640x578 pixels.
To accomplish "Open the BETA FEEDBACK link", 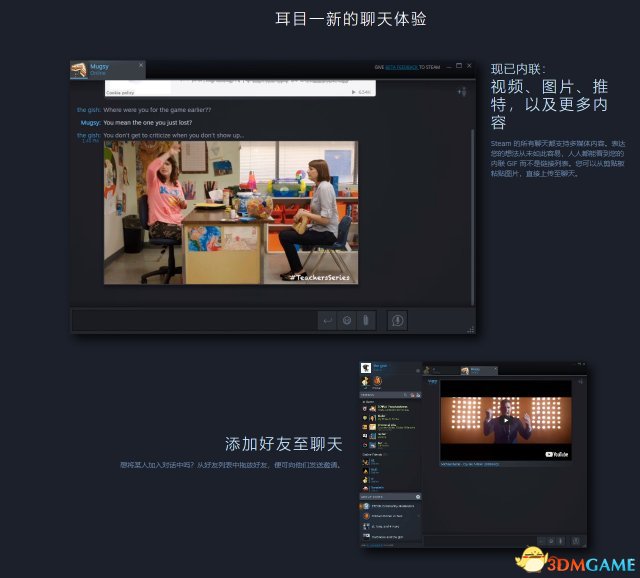I will (x=402, y=67).
